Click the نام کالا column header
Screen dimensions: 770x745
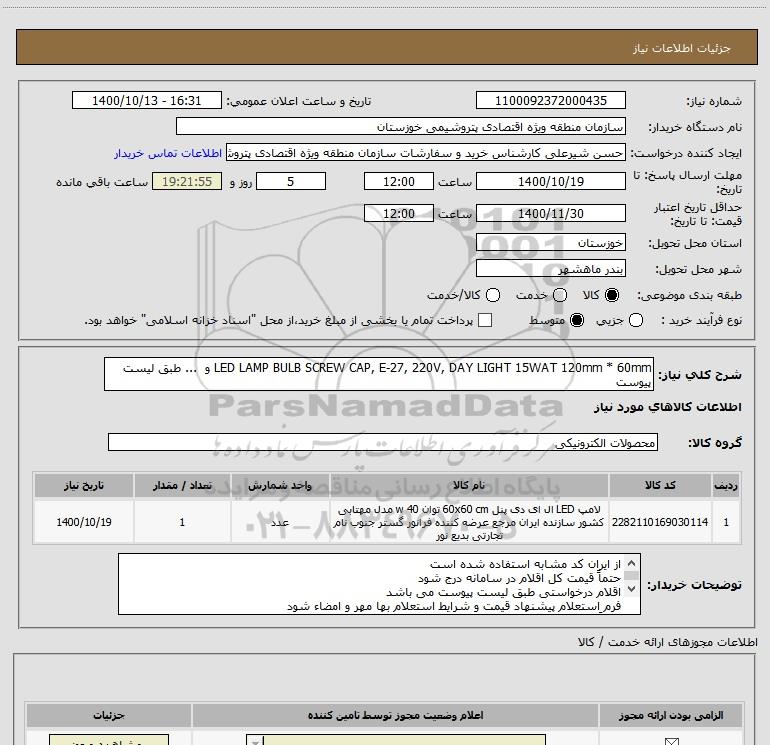click(x=468, y=485)
